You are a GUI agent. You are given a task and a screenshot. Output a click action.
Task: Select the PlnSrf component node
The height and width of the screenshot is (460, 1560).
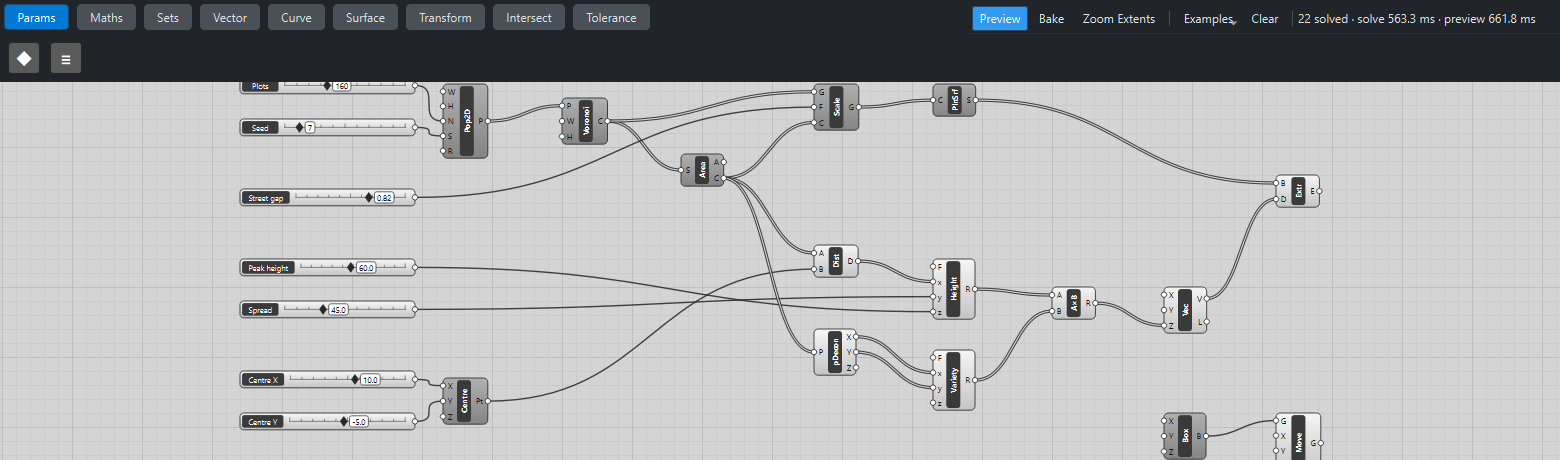point(954,100)
